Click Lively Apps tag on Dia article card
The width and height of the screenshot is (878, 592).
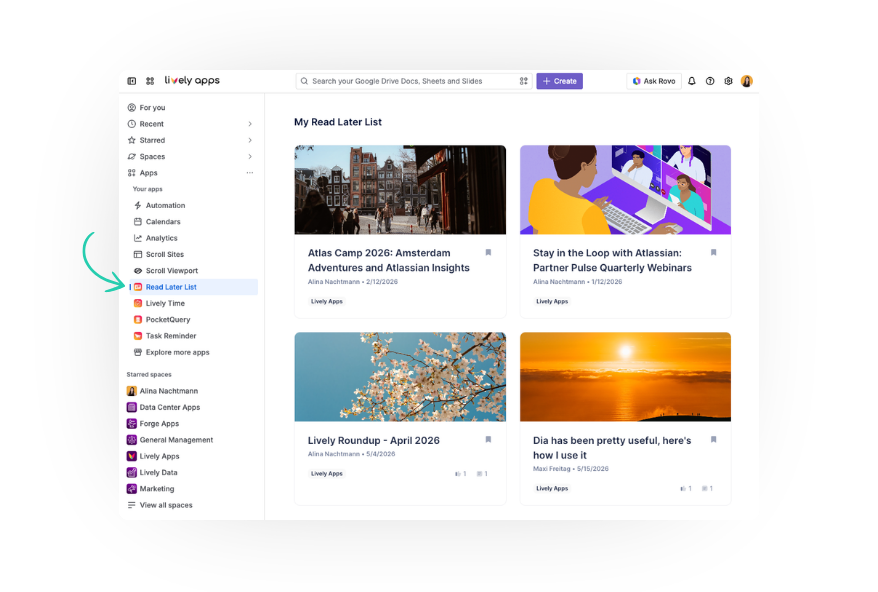[x=552, y=488]
